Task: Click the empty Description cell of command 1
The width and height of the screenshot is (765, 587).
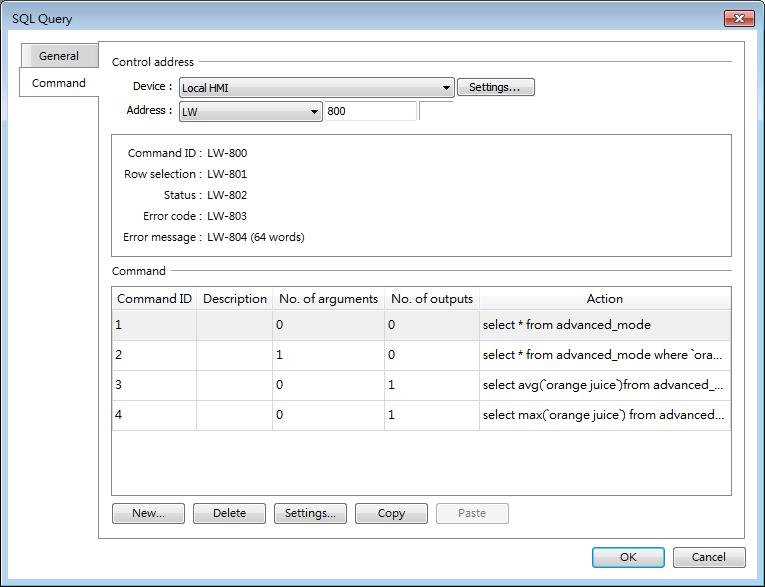Action: point(235,325)
